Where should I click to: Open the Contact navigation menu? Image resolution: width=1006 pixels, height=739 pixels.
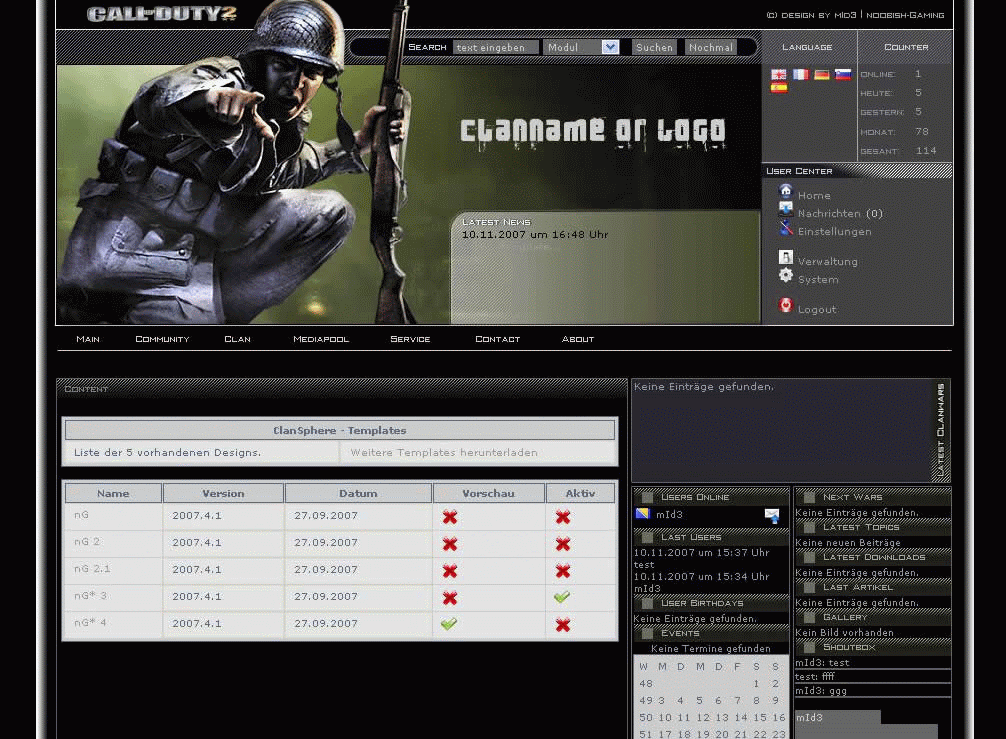tap(497, 339)
